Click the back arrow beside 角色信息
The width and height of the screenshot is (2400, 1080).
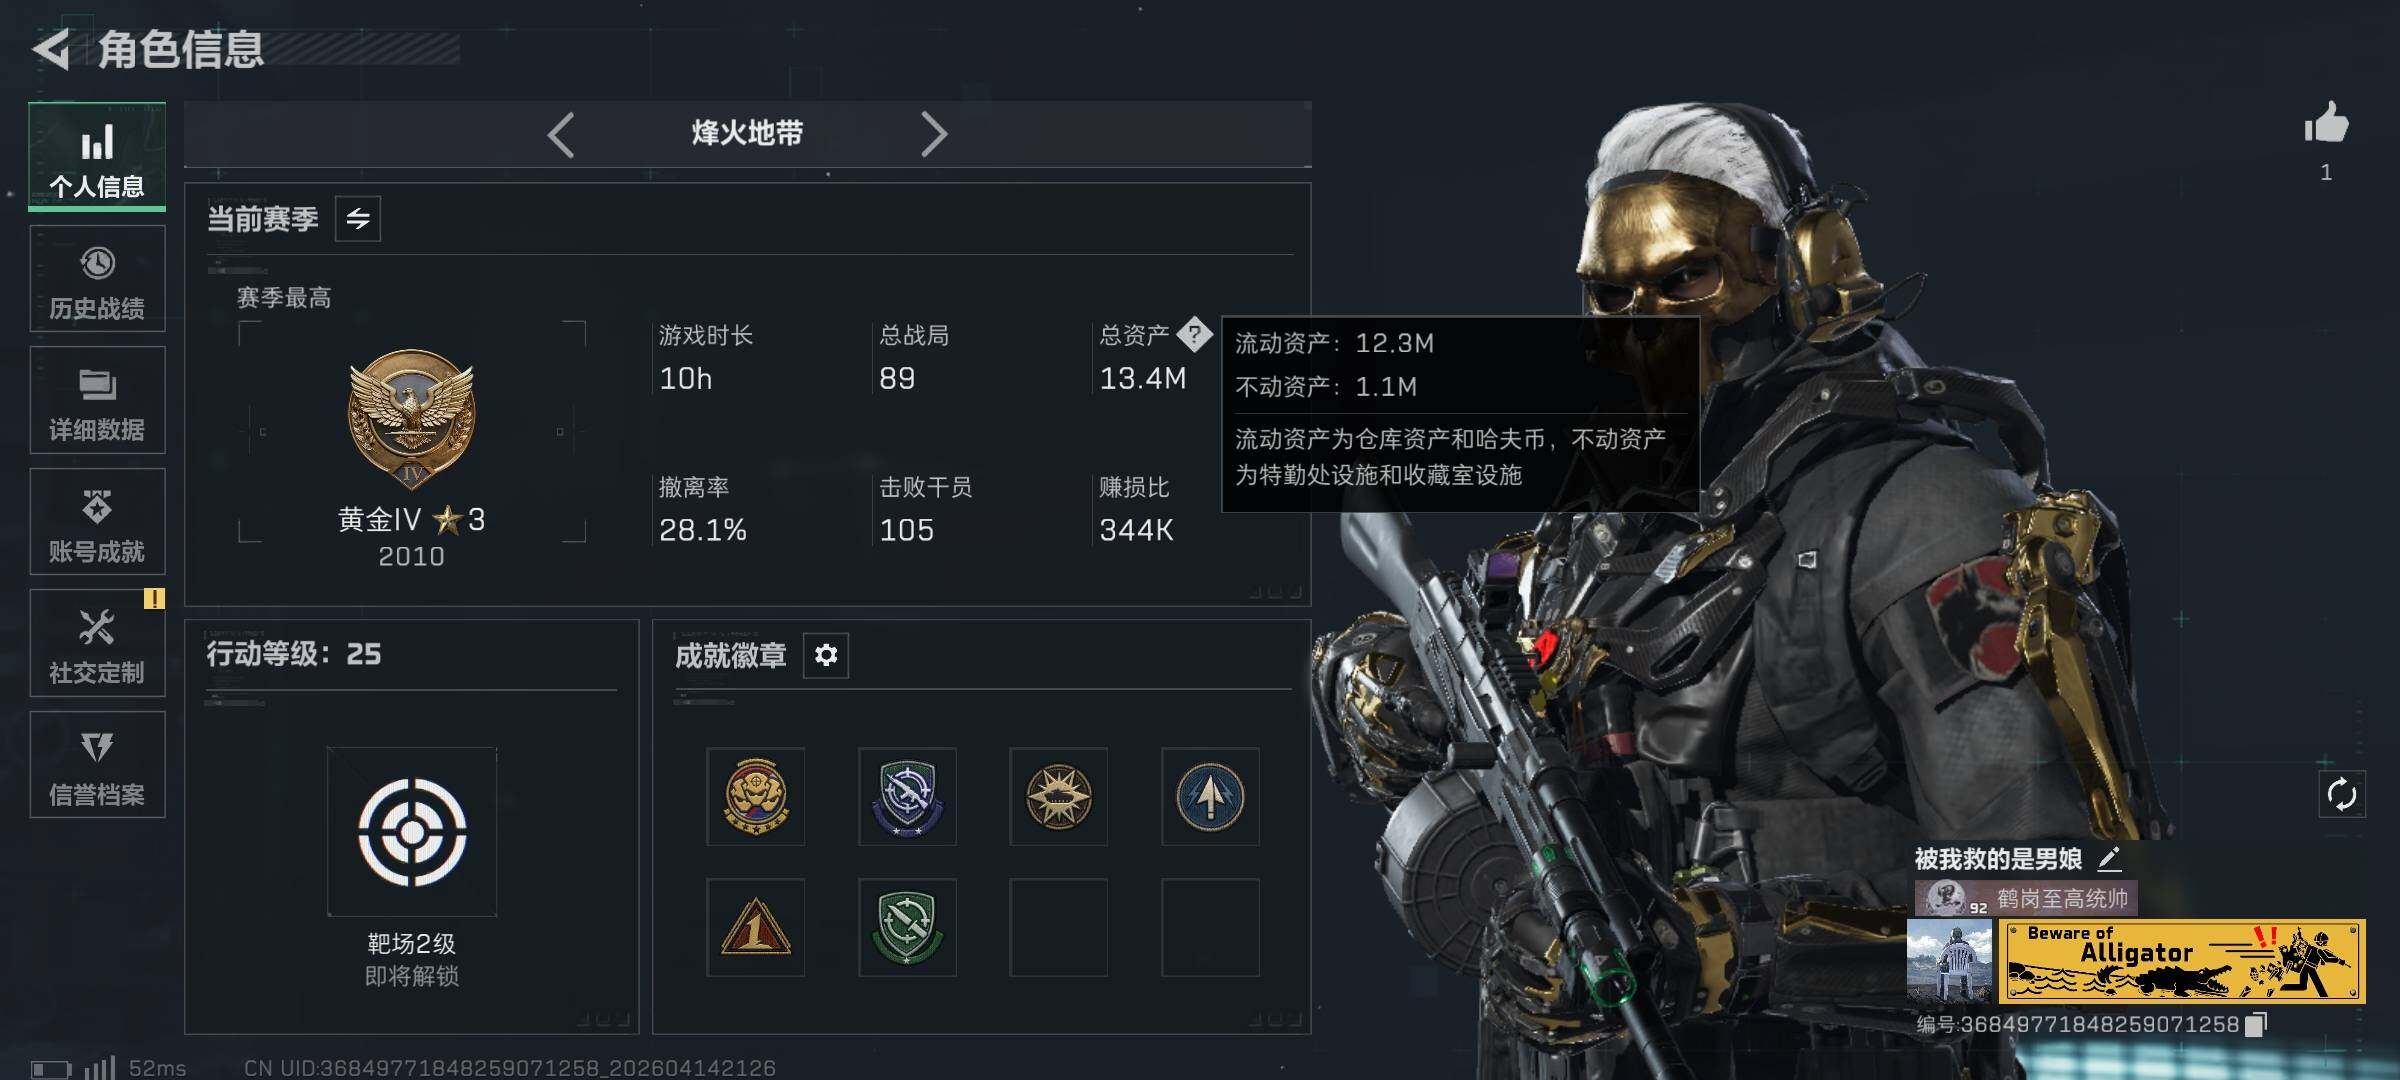click(52, 49)
